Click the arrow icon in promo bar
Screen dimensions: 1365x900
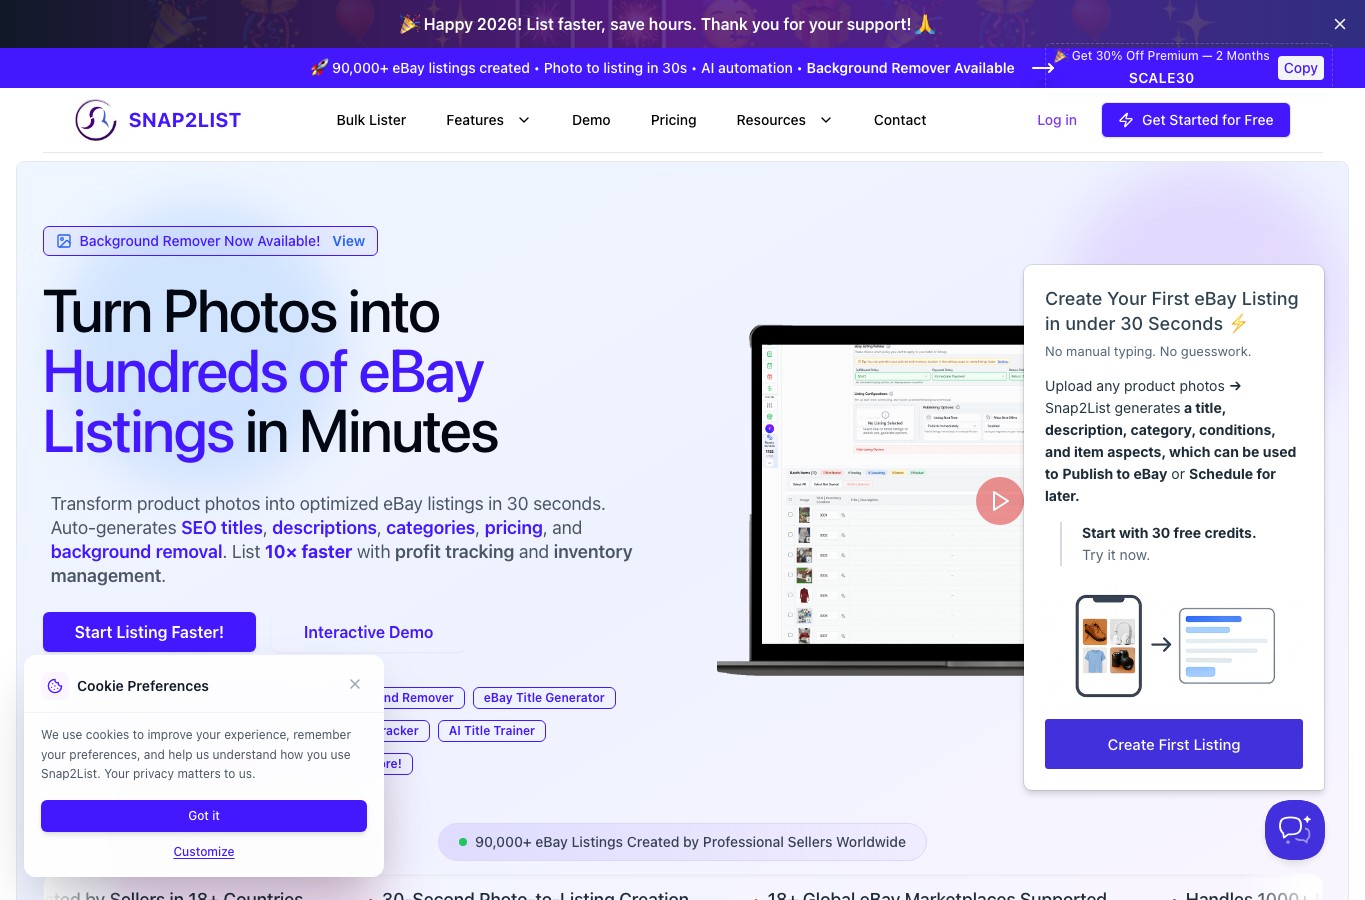[x=1043, y=68]
